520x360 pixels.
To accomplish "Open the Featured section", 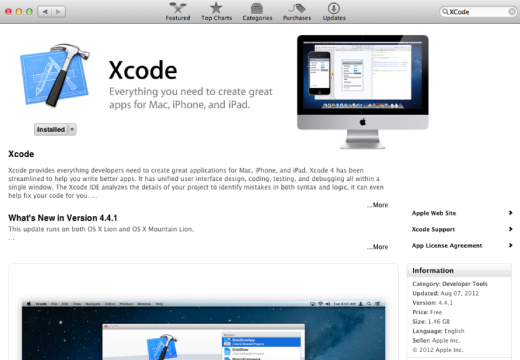I will click(x=178, y=12).
